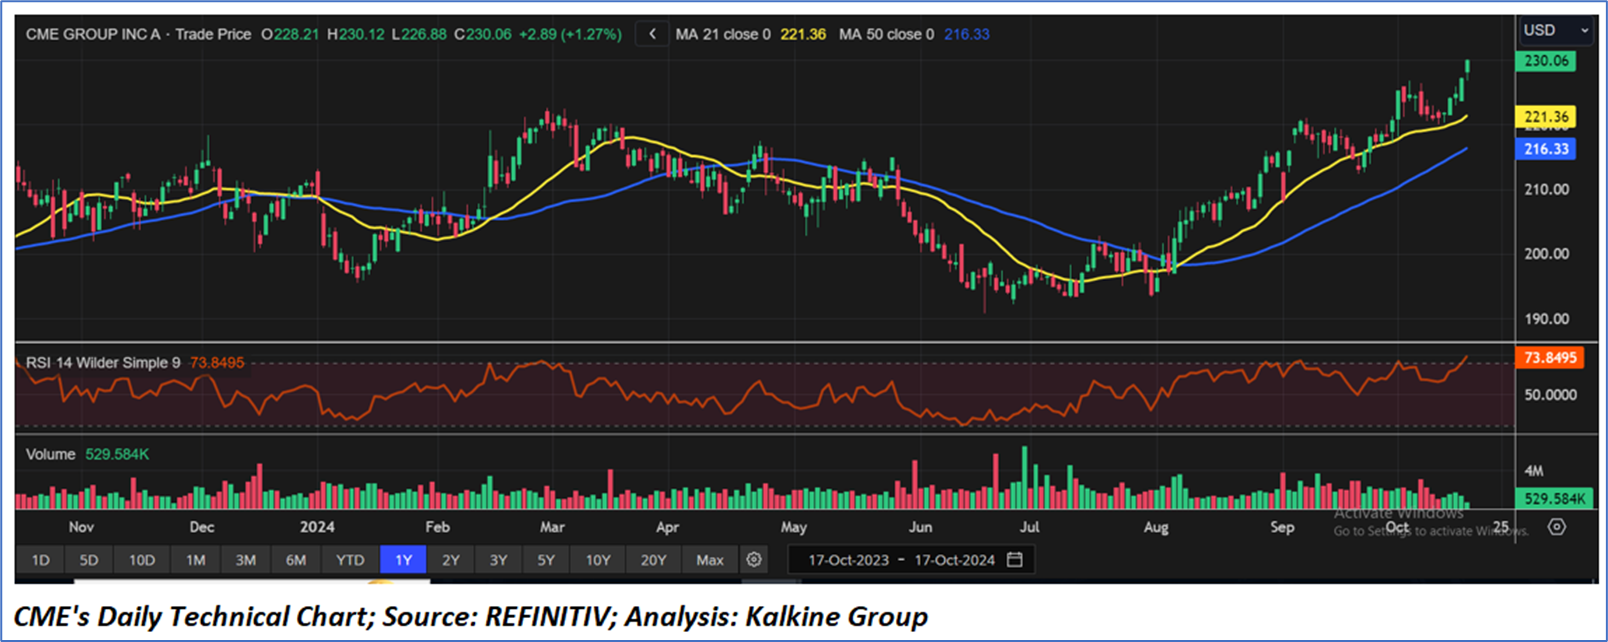Select the 1M time range
This screenshot has height=642, width=1608.
(196, 560)
